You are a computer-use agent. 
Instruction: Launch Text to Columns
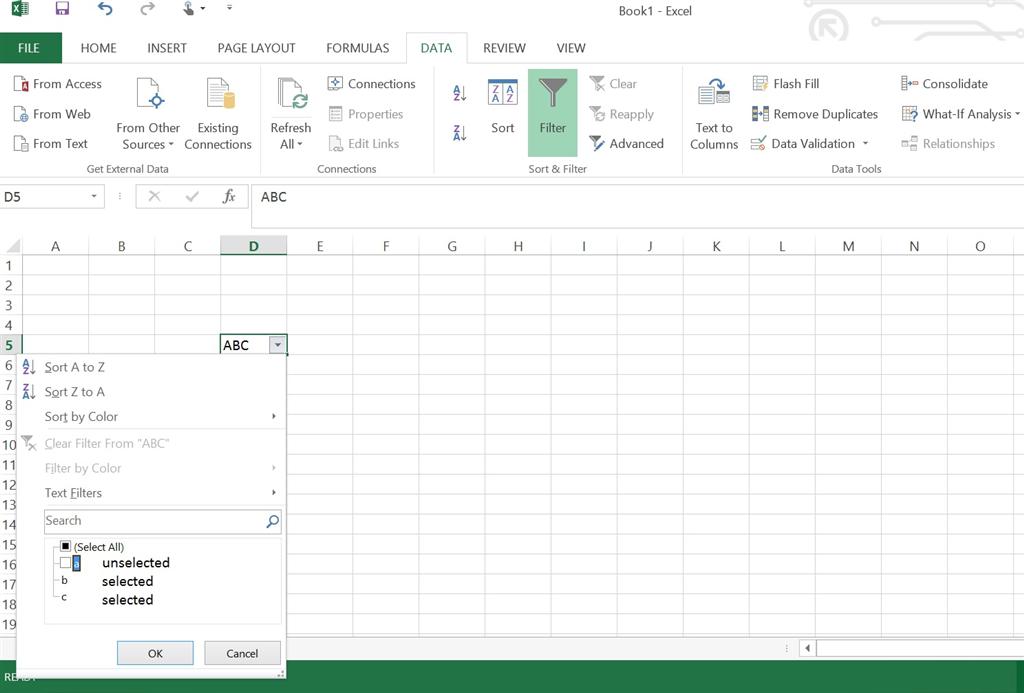click(714, 113)
